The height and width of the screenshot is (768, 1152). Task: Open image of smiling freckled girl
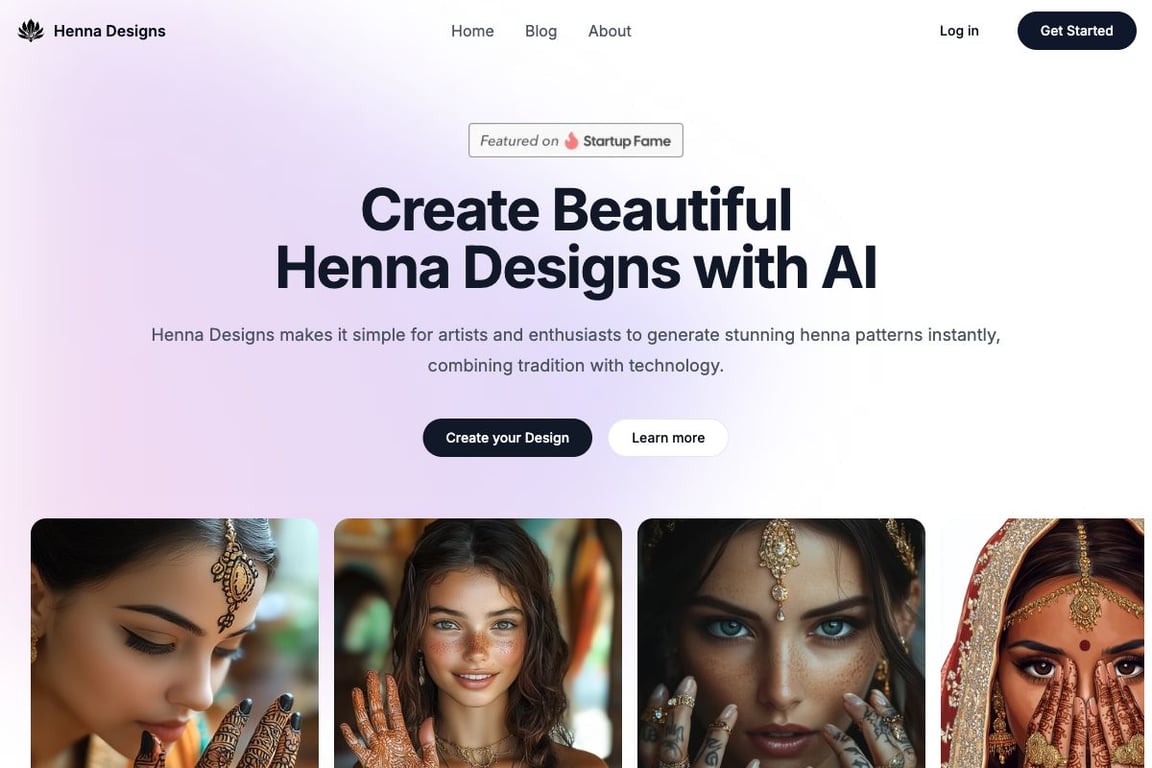click(478, 643)
